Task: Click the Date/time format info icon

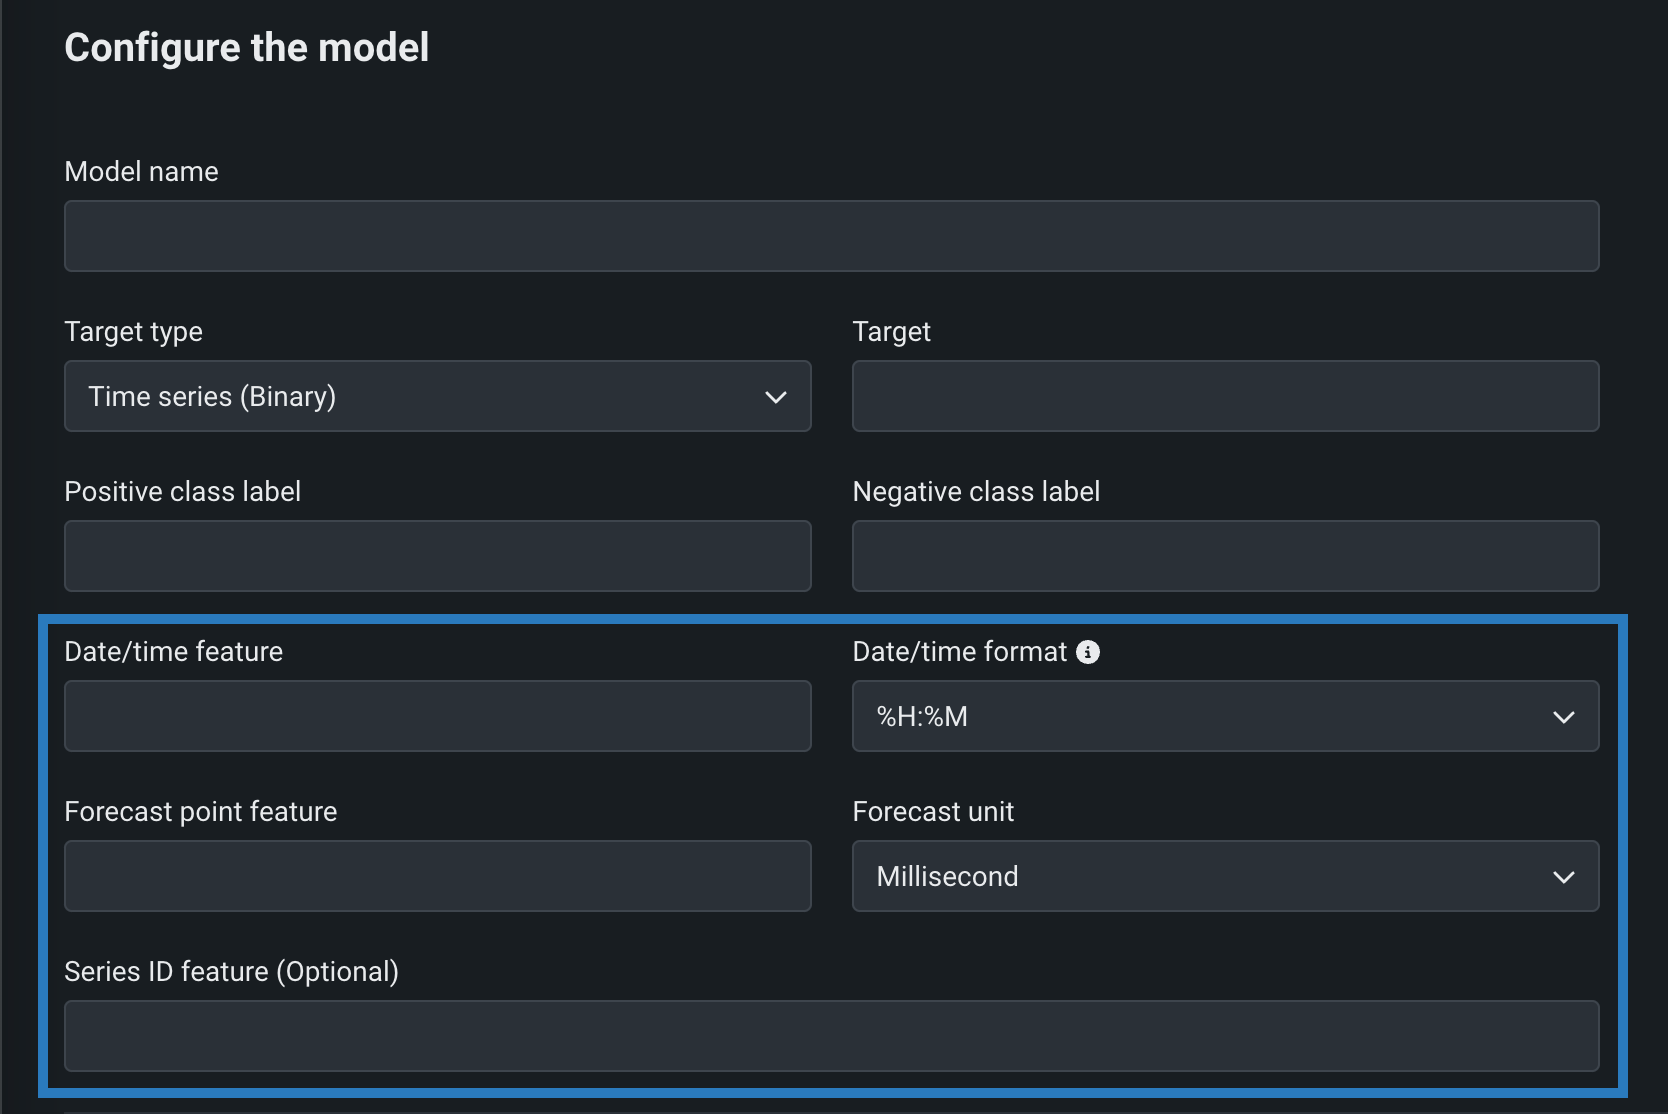Action: (1087, 652)
